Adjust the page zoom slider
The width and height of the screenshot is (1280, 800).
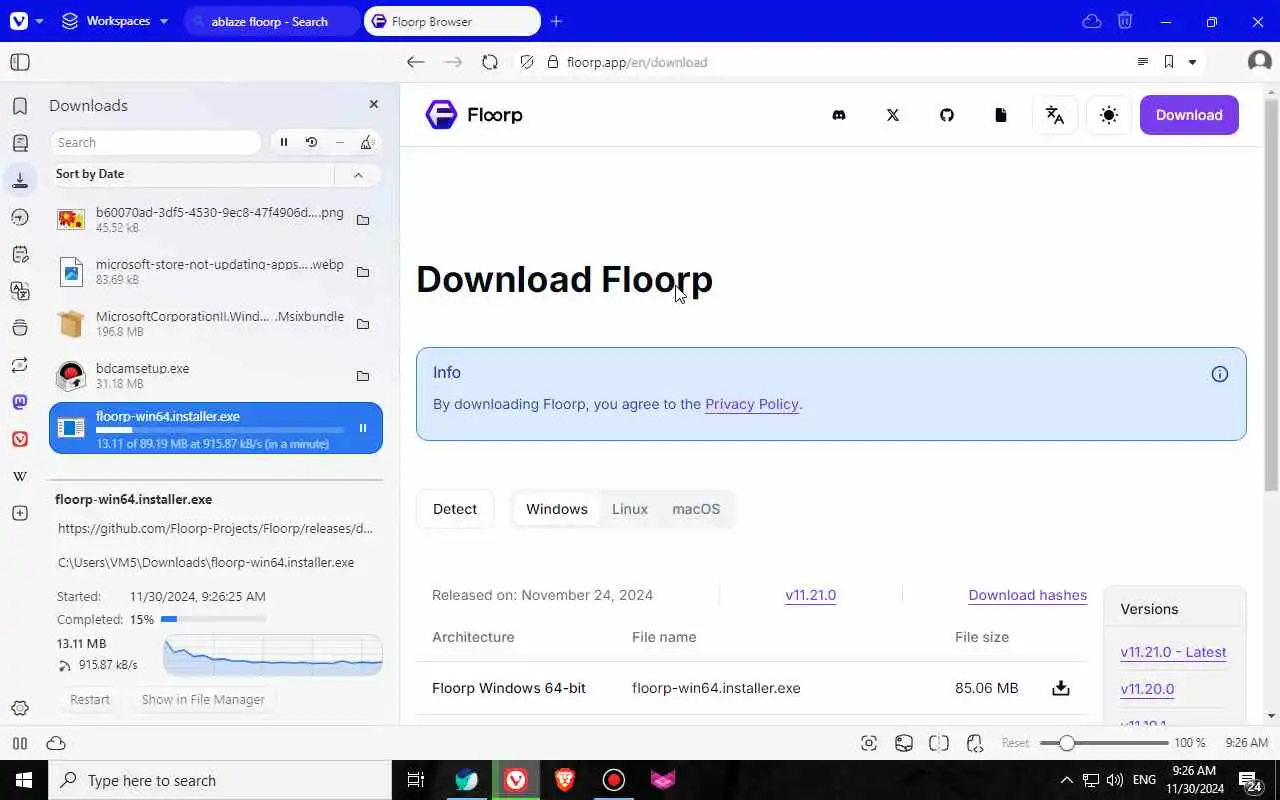click(x=1104, y=743)
